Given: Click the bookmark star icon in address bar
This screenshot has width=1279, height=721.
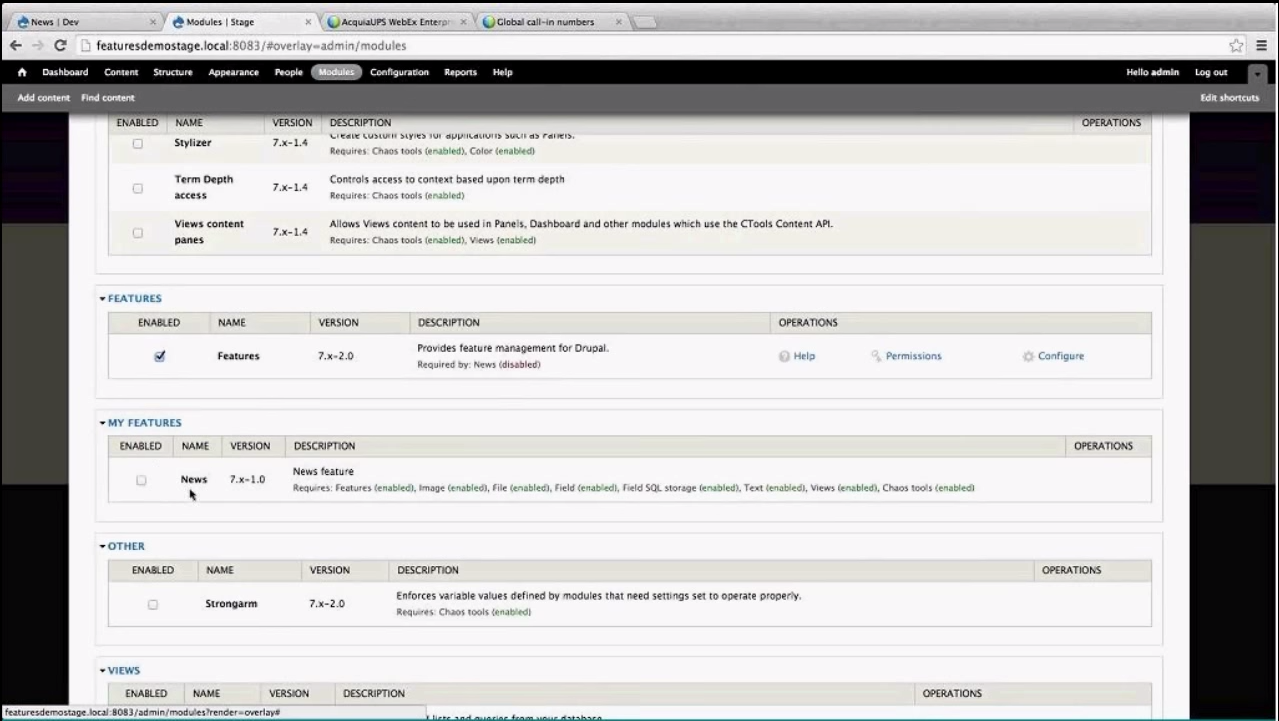Looking at the screenshot, I should 1236,45.
